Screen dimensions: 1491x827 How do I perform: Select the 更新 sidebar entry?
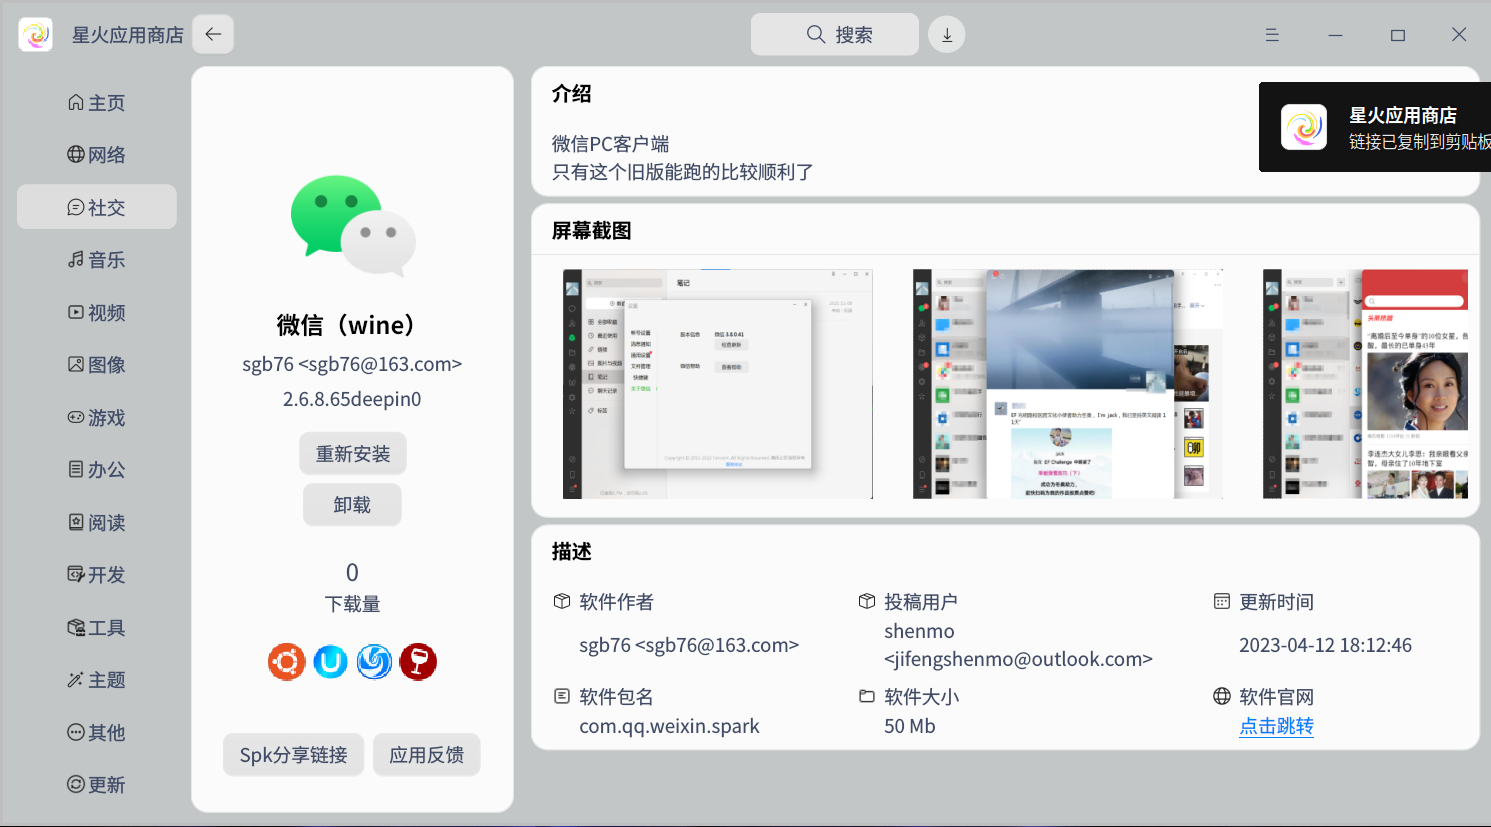96,784
